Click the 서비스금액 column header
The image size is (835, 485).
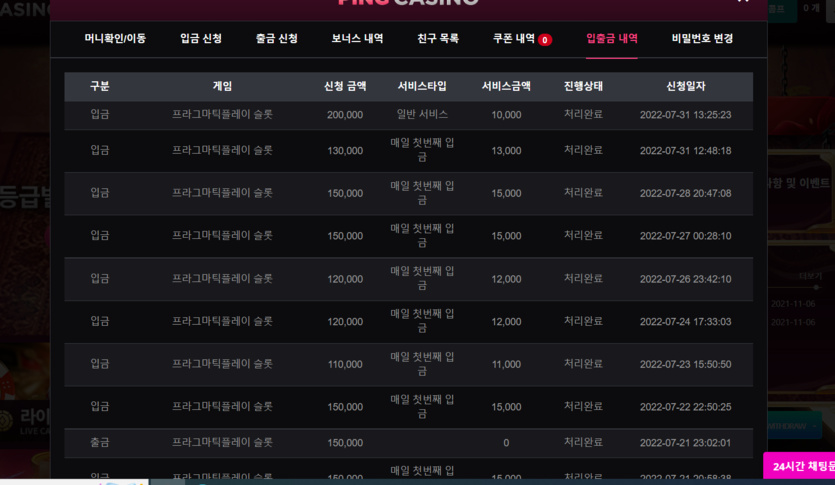[506, 86]
